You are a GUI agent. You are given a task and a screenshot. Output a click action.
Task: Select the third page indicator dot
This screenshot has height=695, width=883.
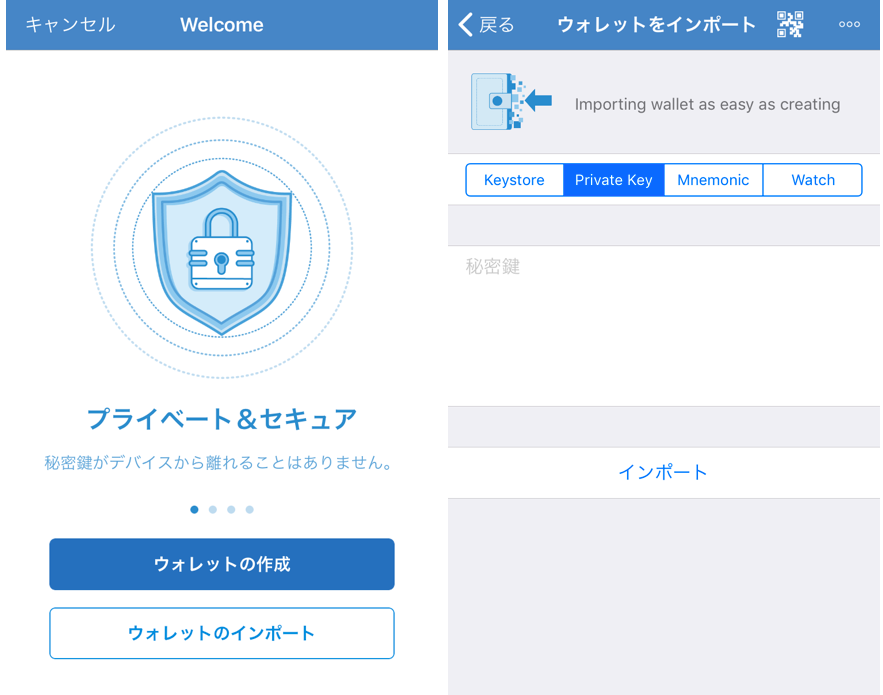(231, 510)
